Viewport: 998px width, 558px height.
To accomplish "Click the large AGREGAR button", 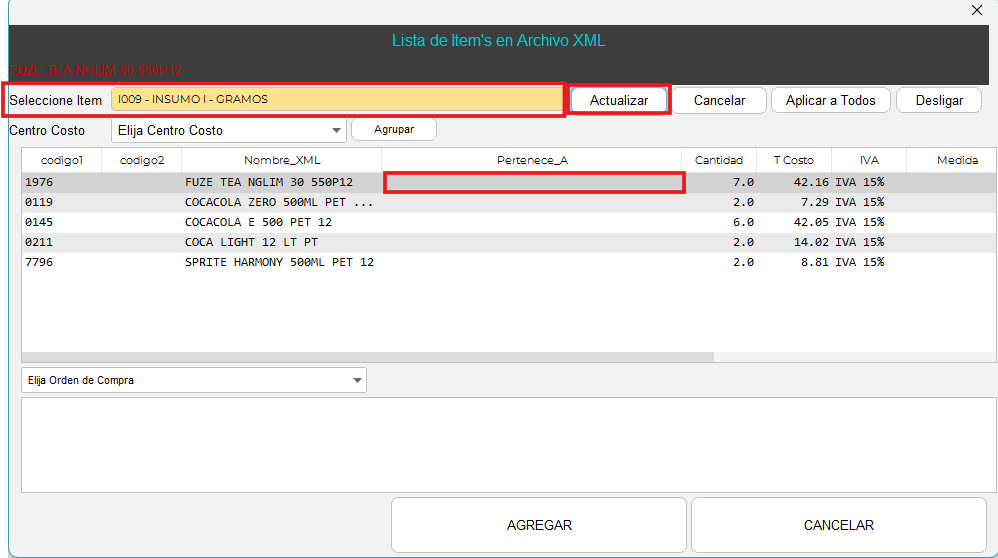I will tap(539, 525).
